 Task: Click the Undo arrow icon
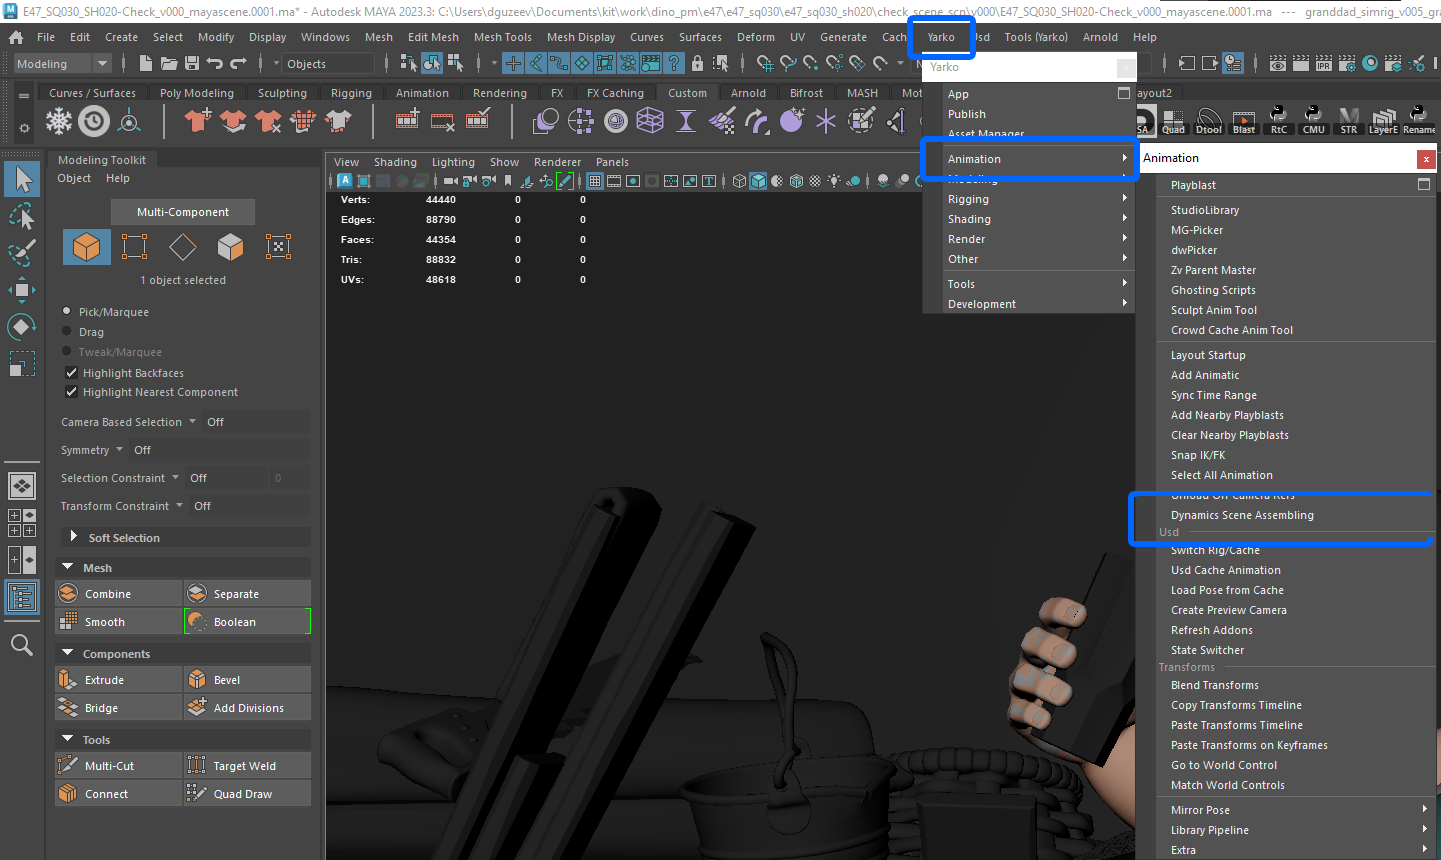214,63
